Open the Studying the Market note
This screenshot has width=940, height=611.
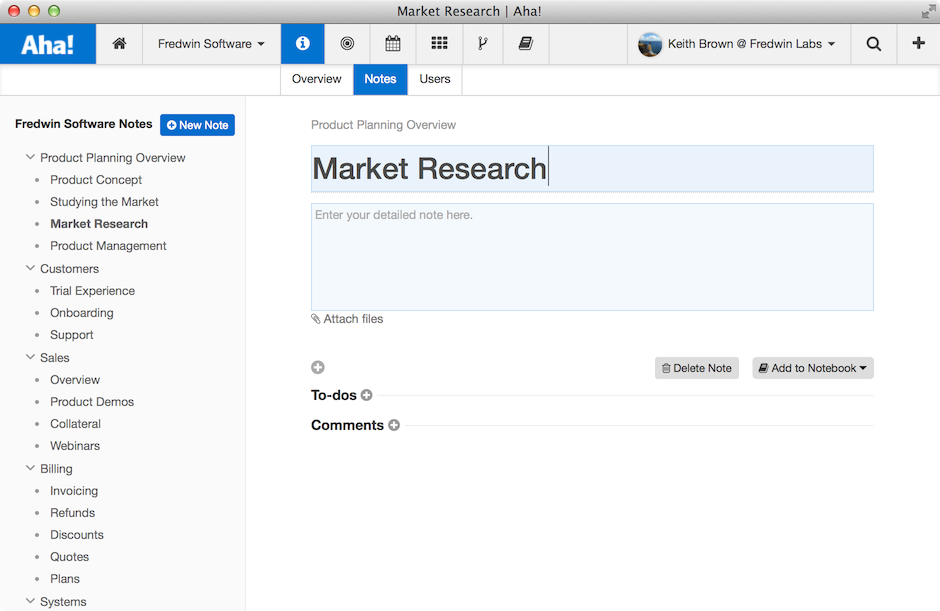[x=104, y=202]
